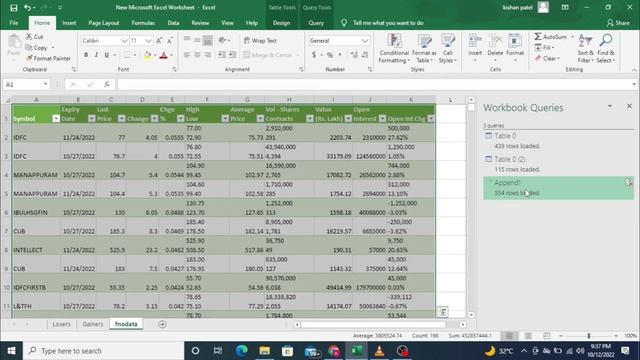Switch to Formulas tab

pos(143,23)
